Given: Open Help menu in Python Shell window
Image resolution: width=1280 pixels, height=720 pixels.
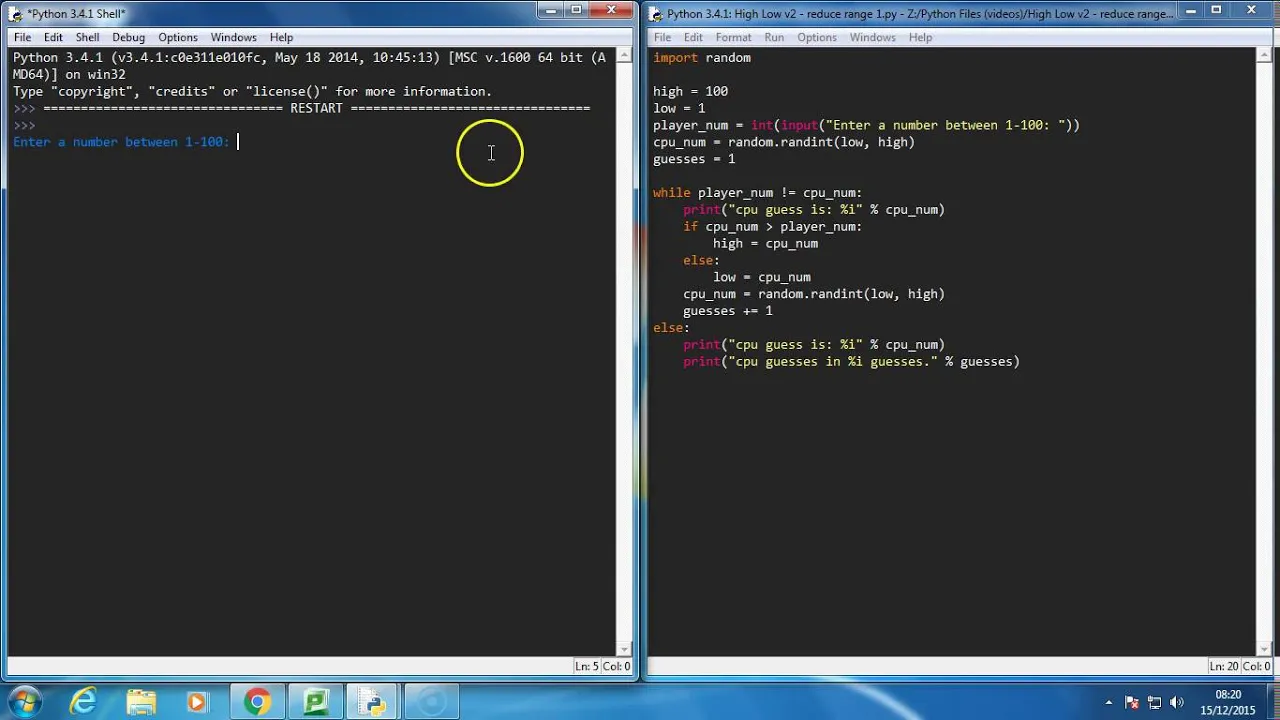Looking at the screenshot, I should tap(281, 37).
